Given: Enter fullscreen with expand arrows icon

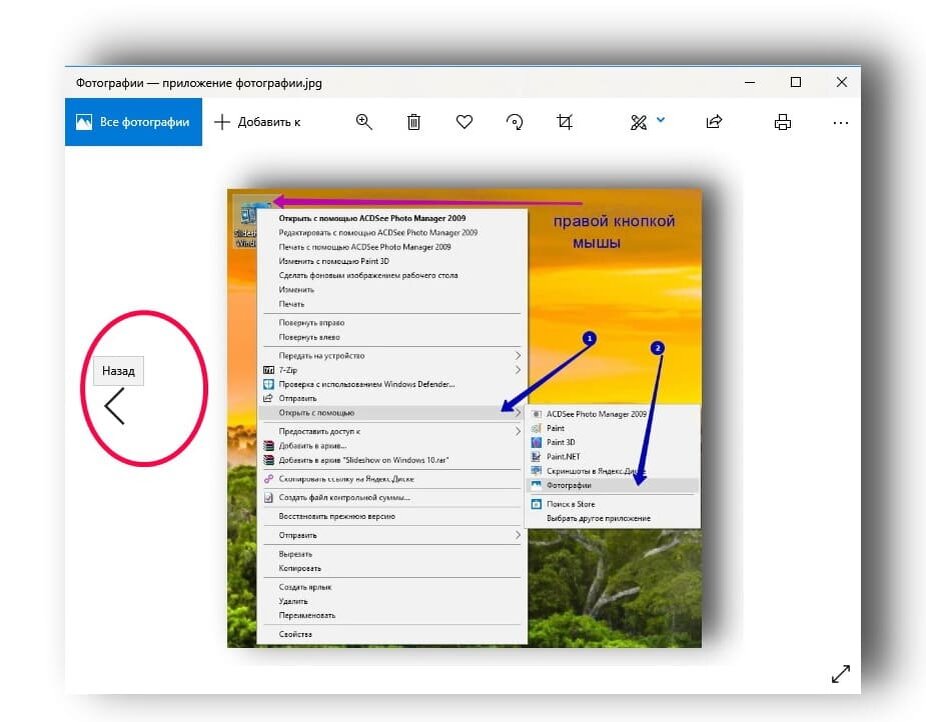Looking at the screenshot, I should tap(841, 673).
